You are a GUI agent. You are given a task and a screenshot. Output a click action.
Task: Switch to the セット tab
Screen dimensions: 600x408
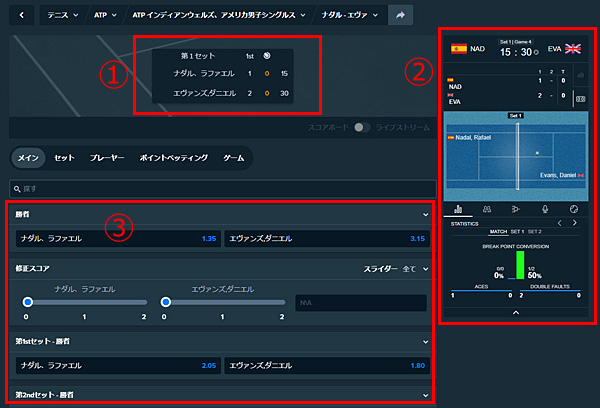coord(64,158)
